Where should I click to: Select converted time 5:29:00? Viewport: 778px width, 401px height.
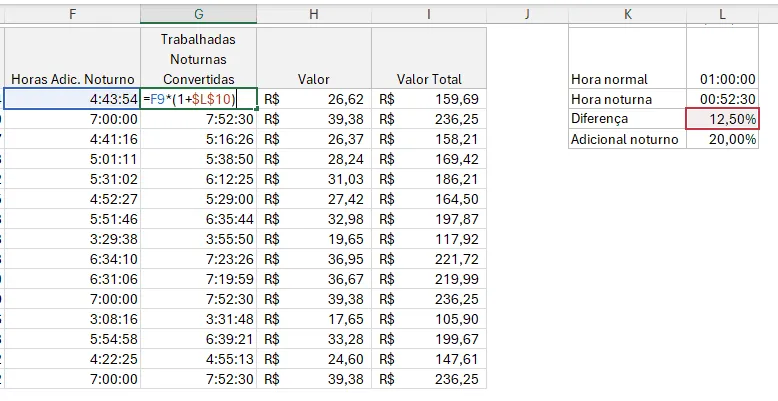(x=198, y=199)
